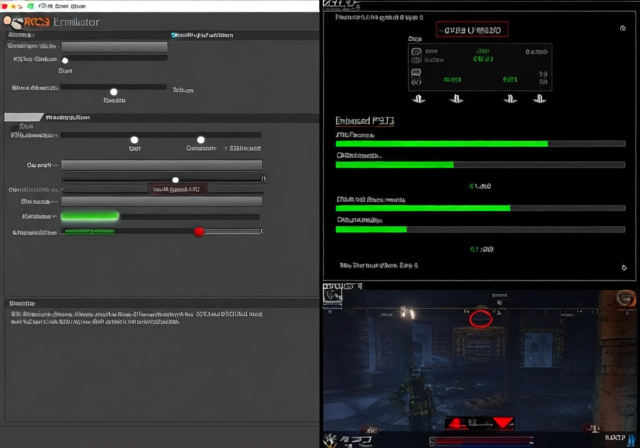Click the small arrow icon at the black panel's bottom right

coord(624,268)
